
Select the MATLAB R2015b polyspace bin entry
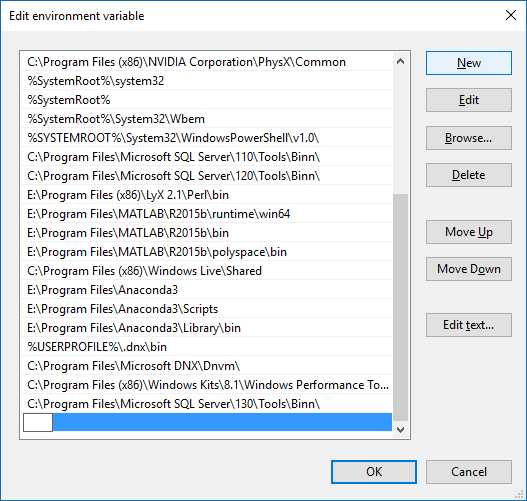207,252
